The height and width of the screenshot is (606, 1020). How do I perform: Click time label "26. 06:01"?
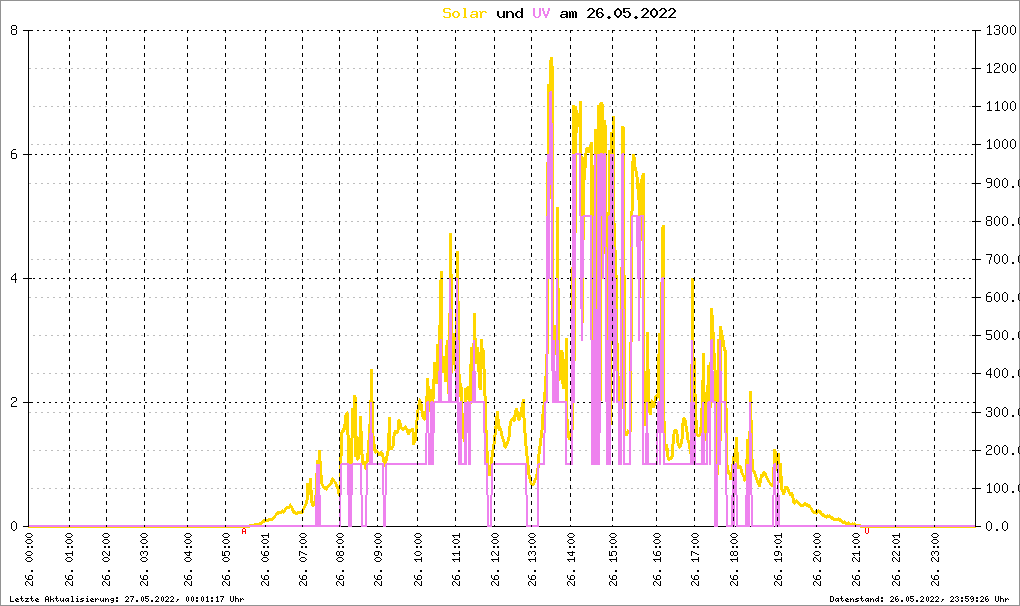tap(265, 559)
